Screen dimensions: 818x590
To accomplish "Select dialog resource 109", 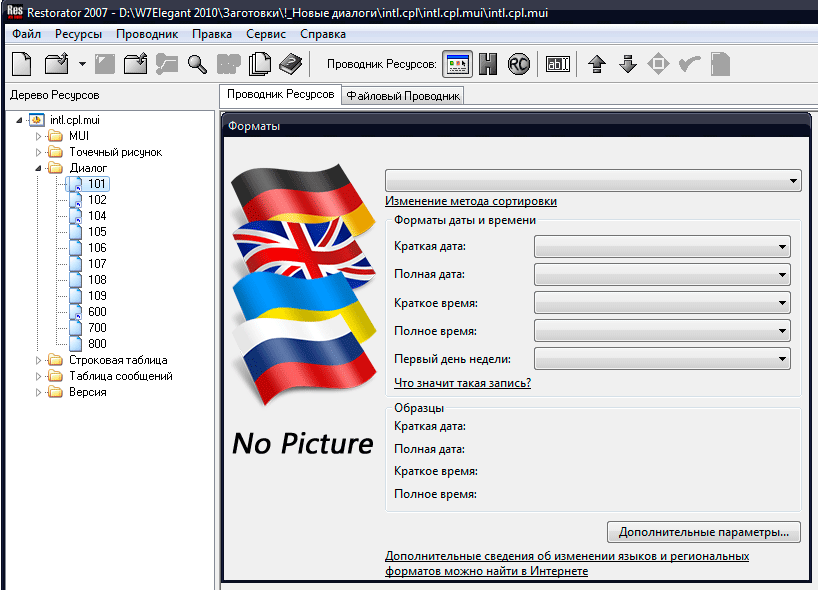I will [x=97, y=296].
